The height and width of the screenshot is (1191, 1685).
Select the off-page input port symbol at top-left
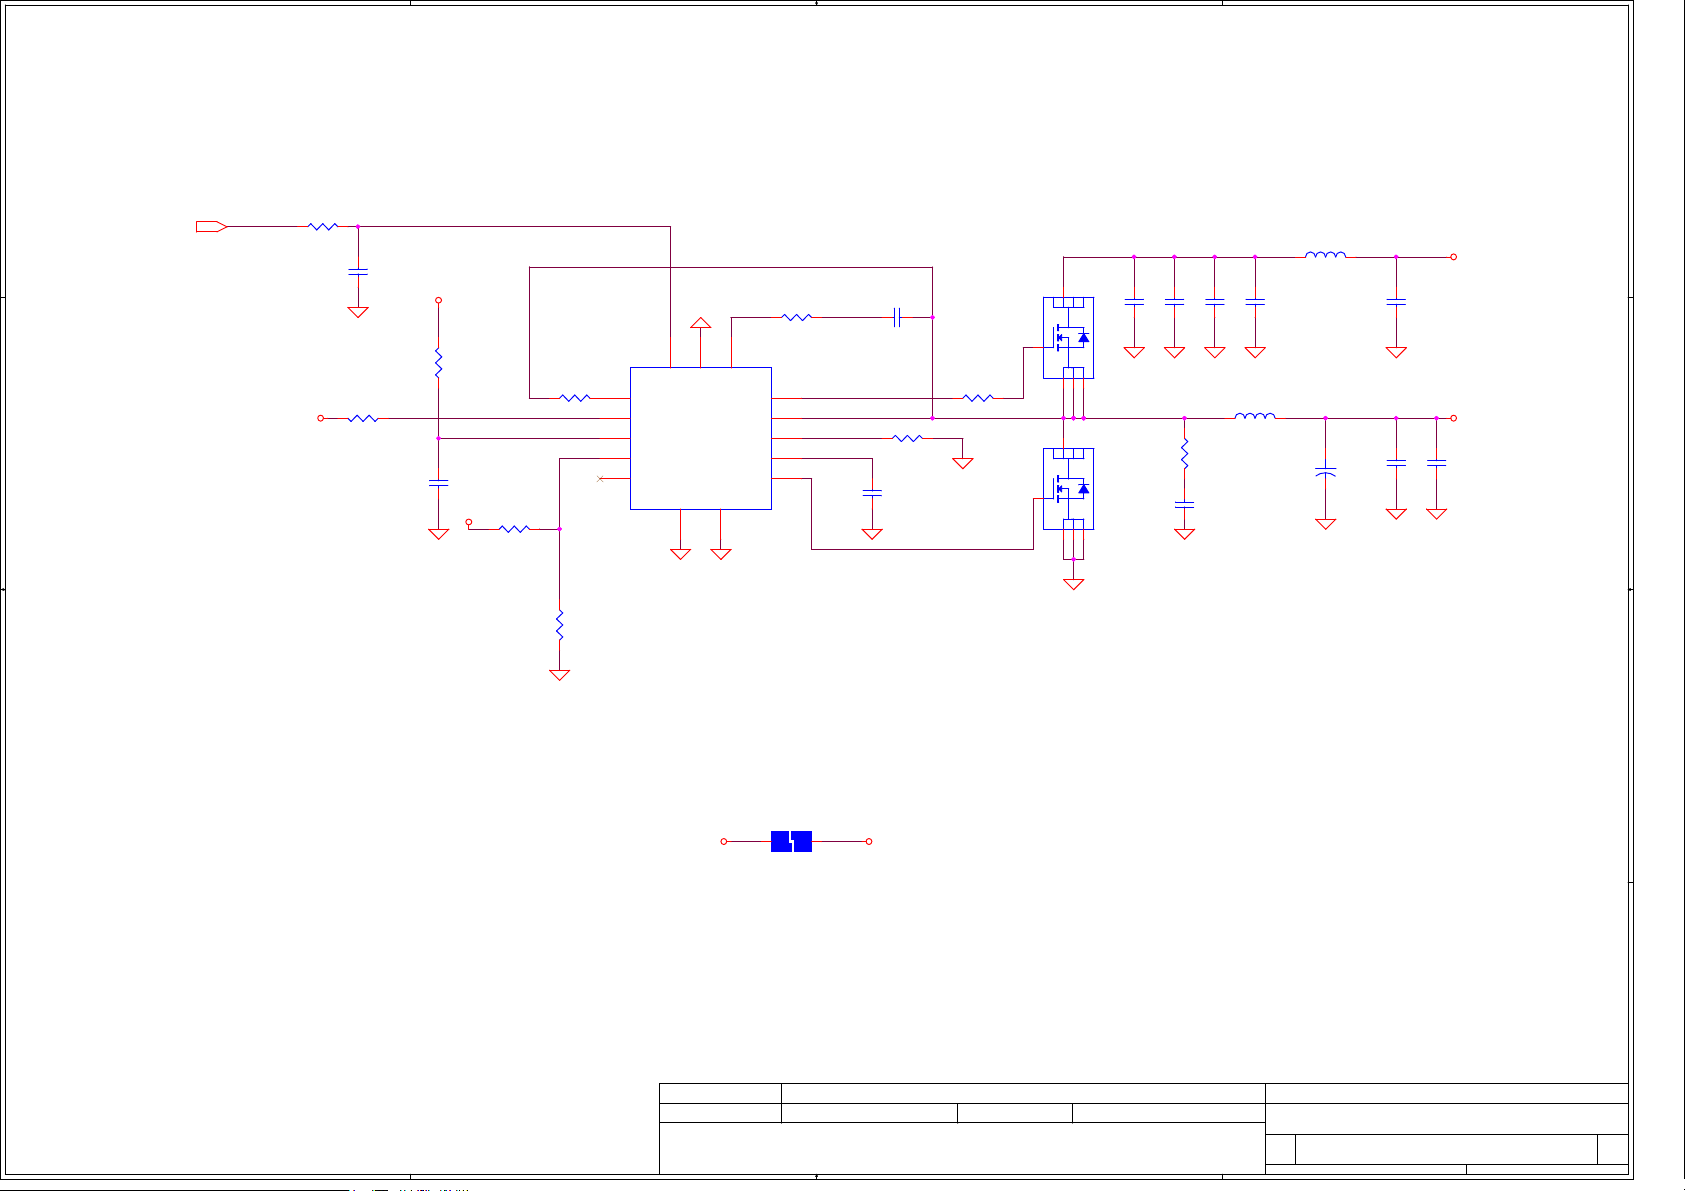[211, 227]
